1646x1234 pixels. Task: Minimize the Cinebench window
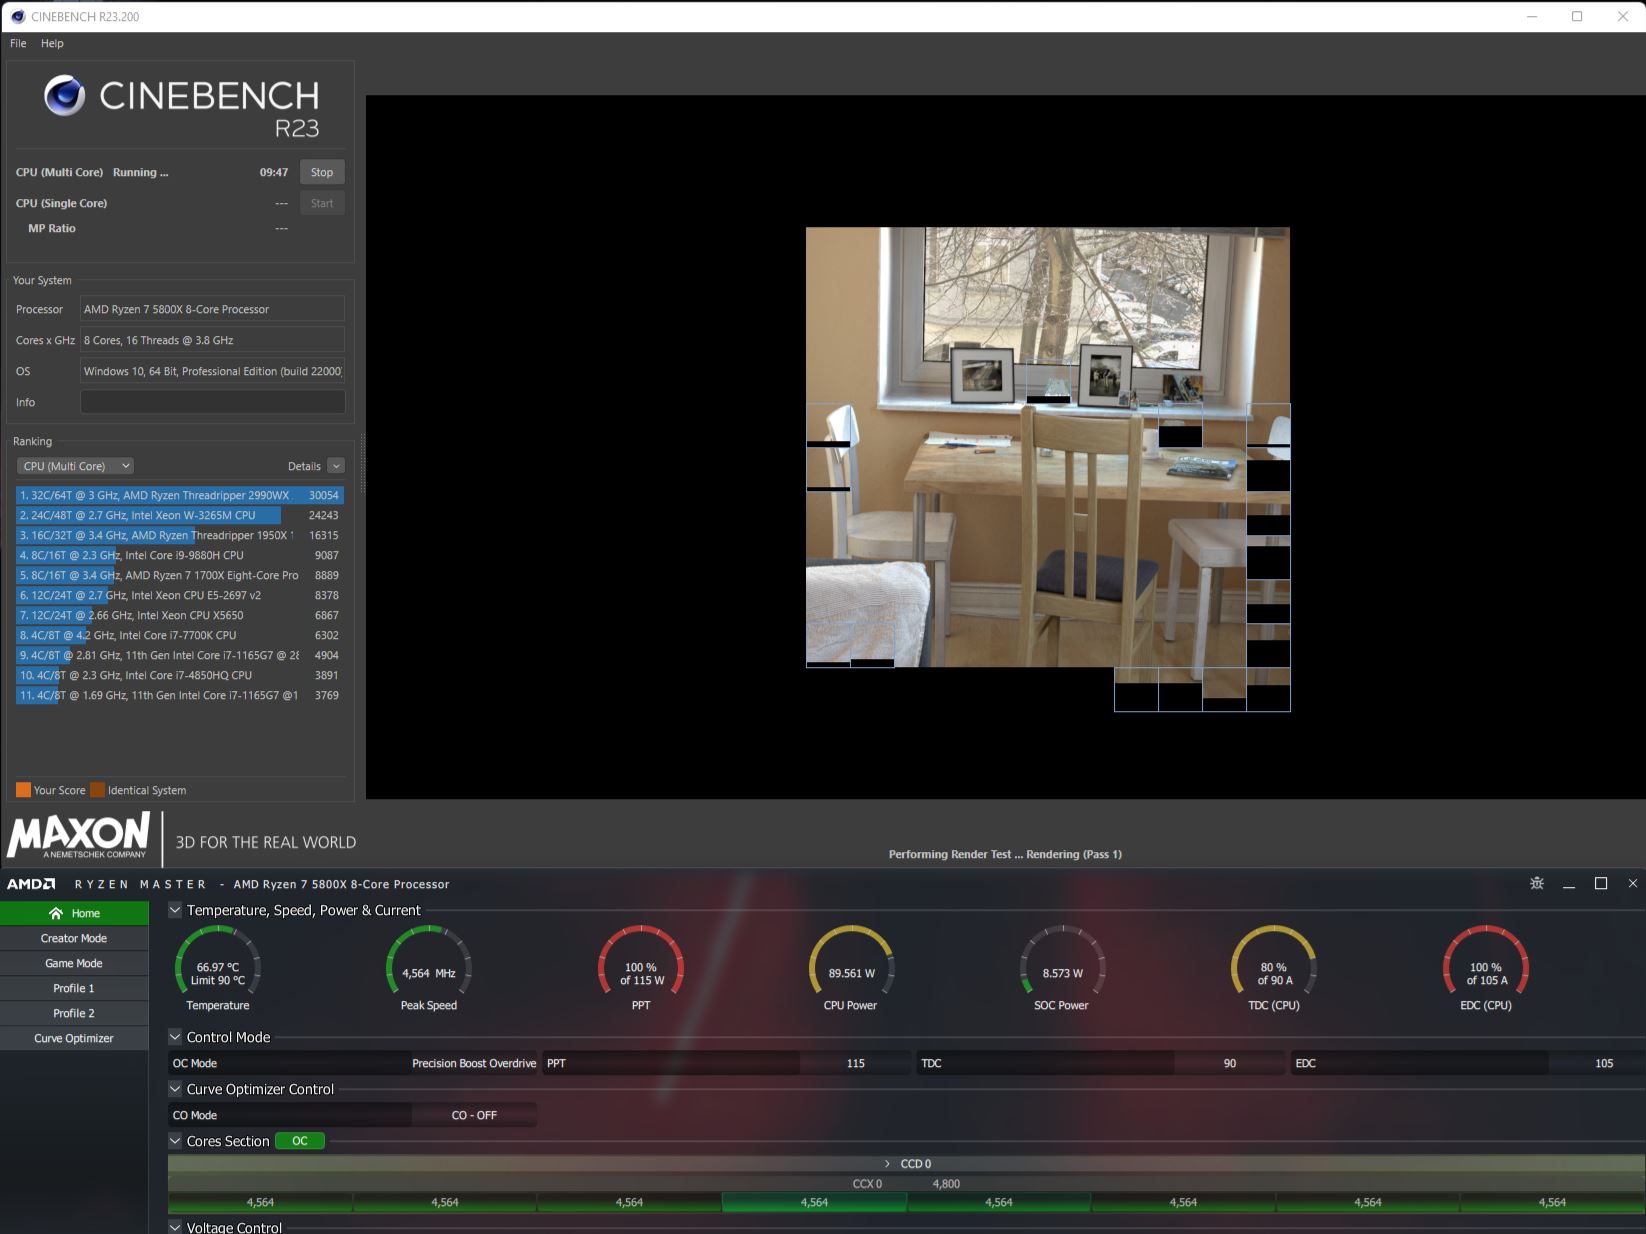point(1533,16)
